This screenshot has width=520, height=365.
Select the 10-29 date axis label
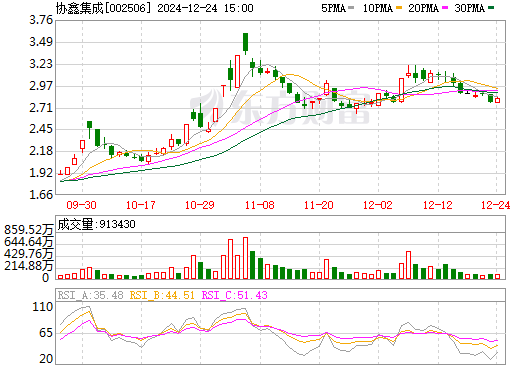(x=200, y=205)
